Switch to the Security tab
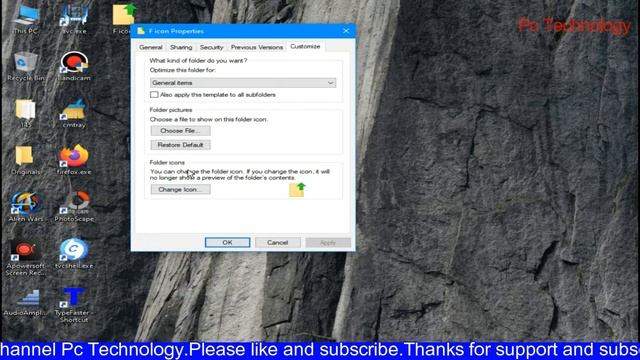Screen dimensions: 640x360 pos(211,47)
